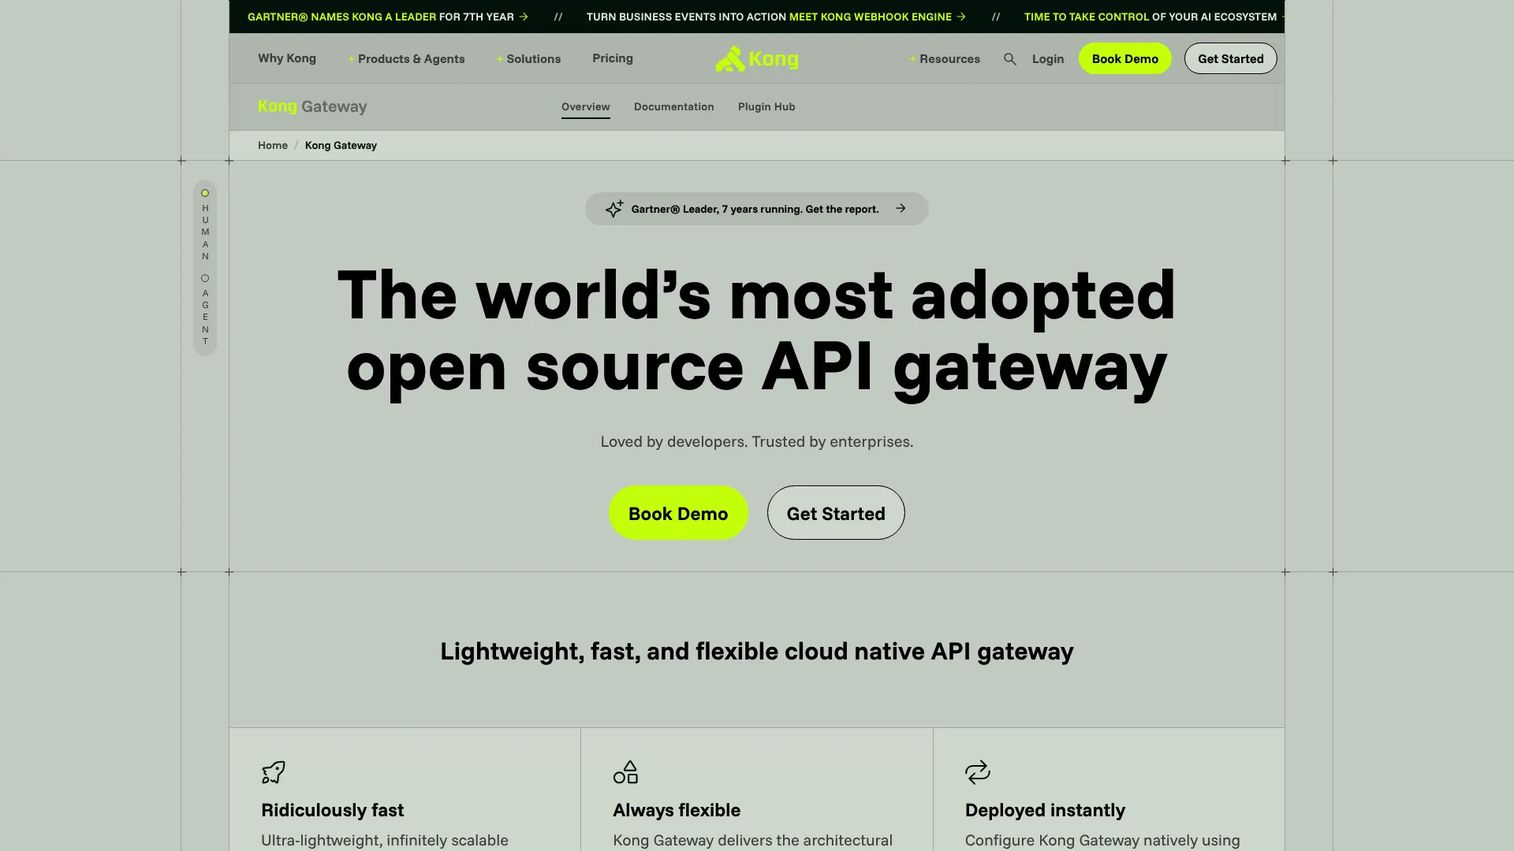Expand the Resources menu
Image resolution: width=1514 pixels, height=851 pixels.
945,59
